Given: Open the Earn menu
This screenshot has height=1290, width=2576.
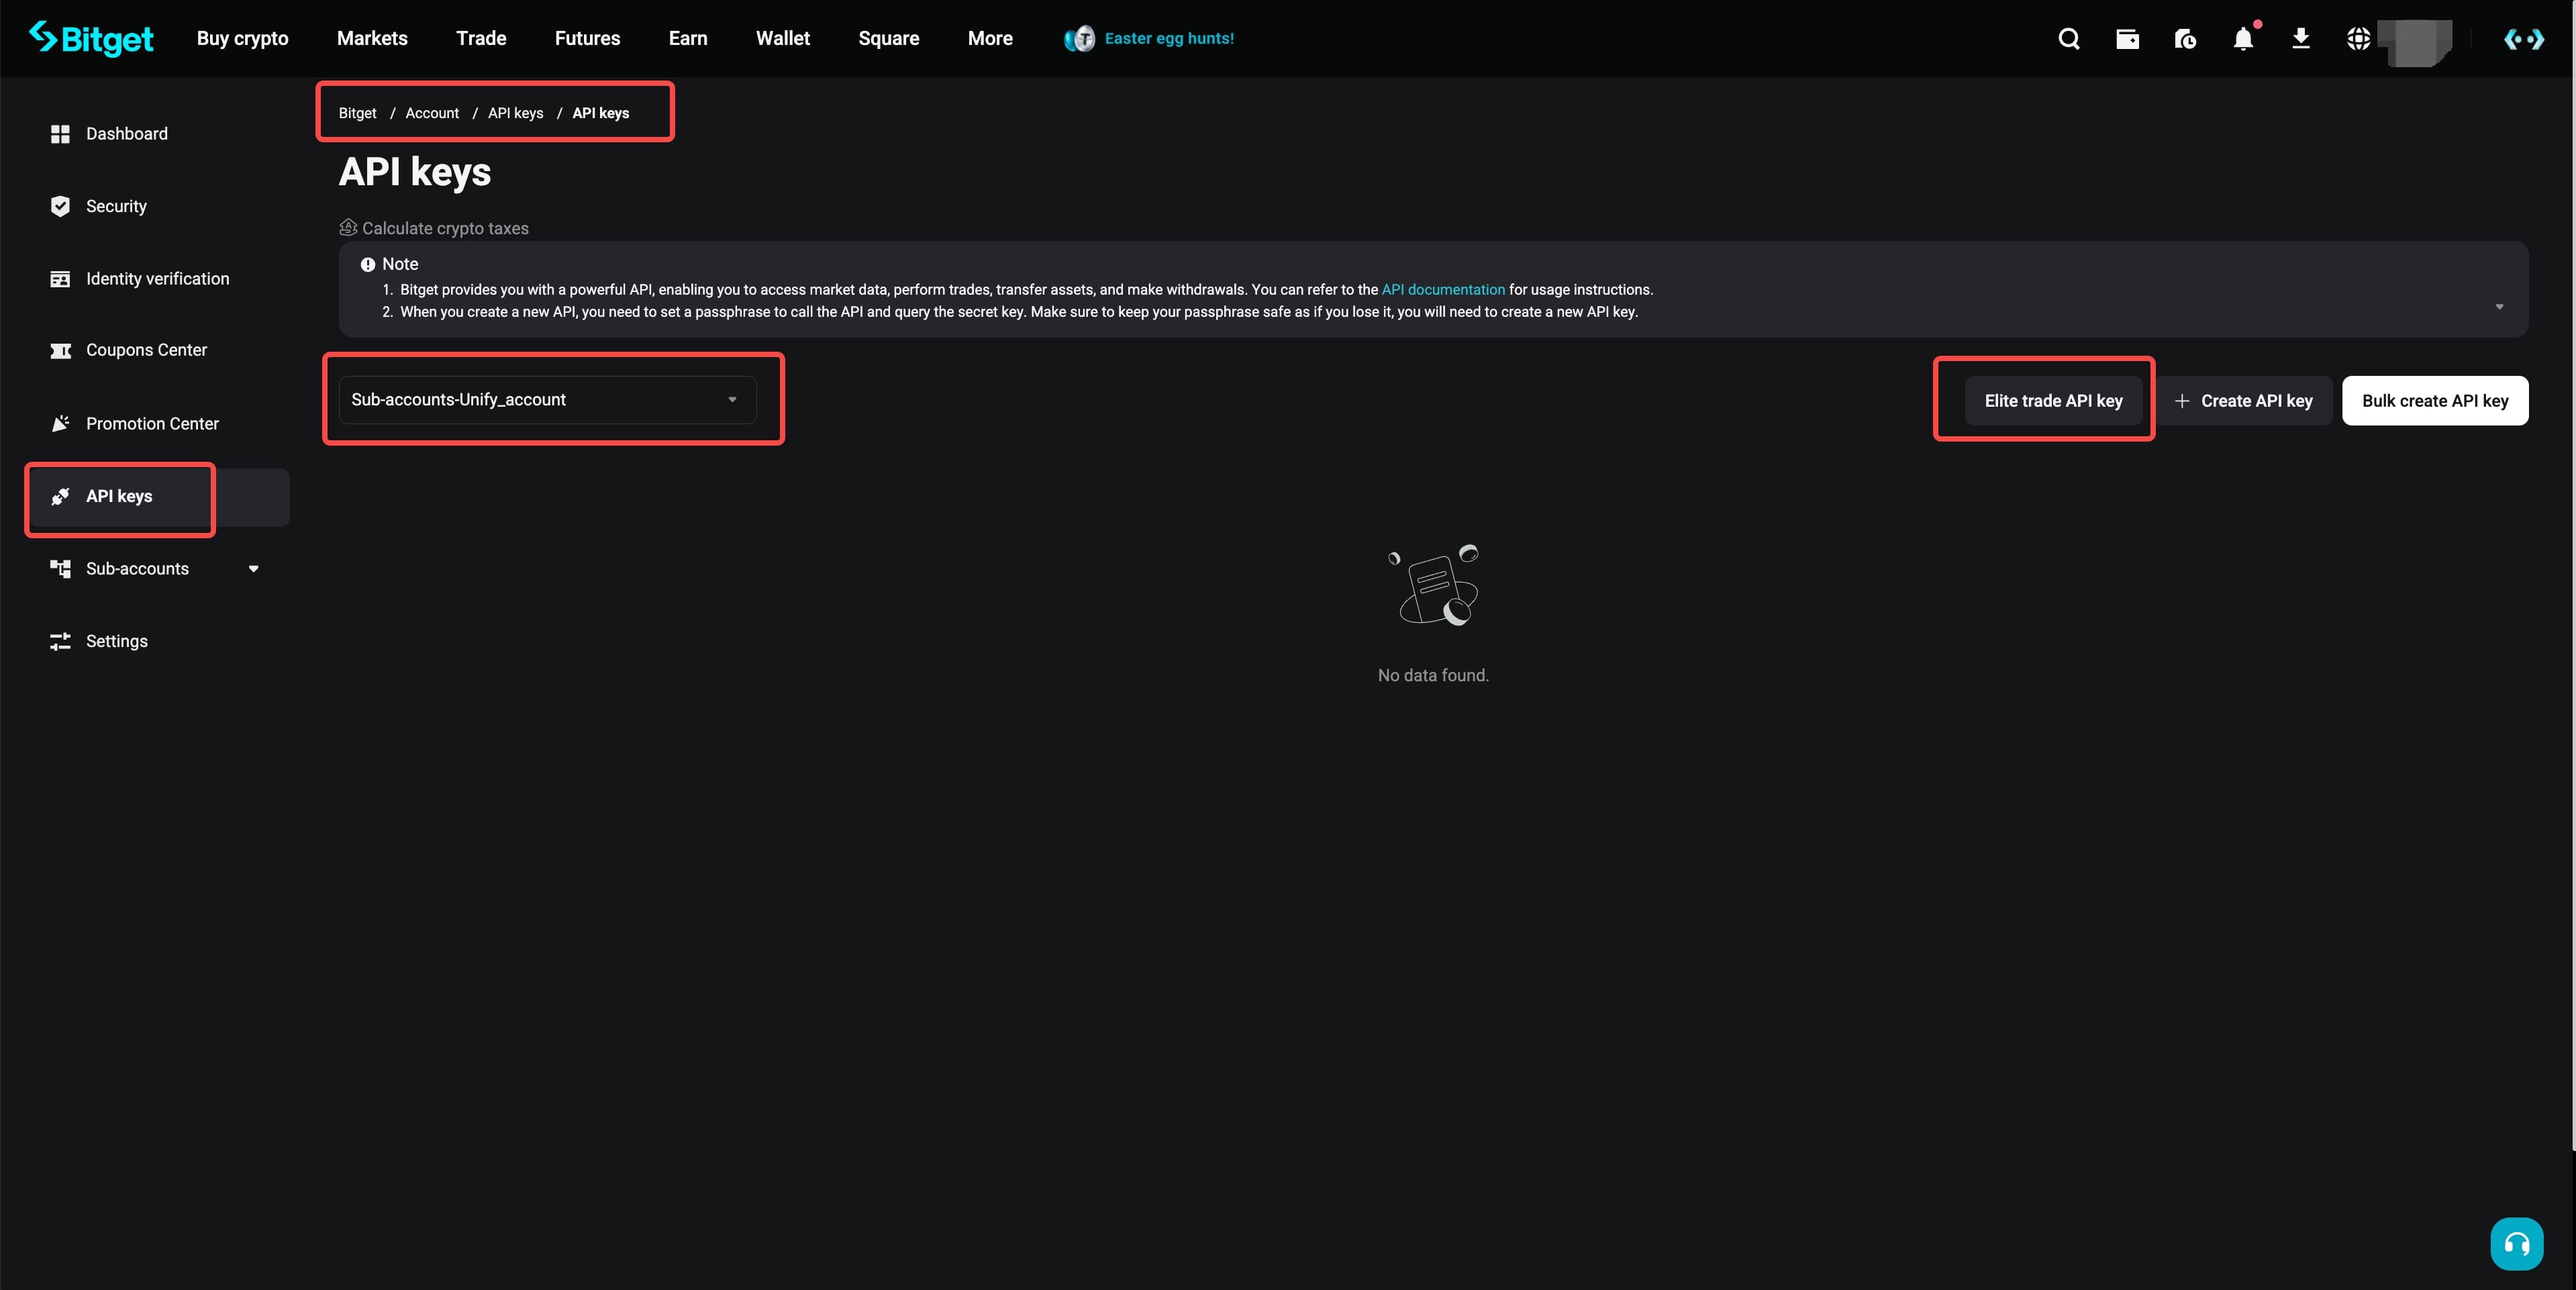Looking at the screenshot, I should (x=687, y=38).
